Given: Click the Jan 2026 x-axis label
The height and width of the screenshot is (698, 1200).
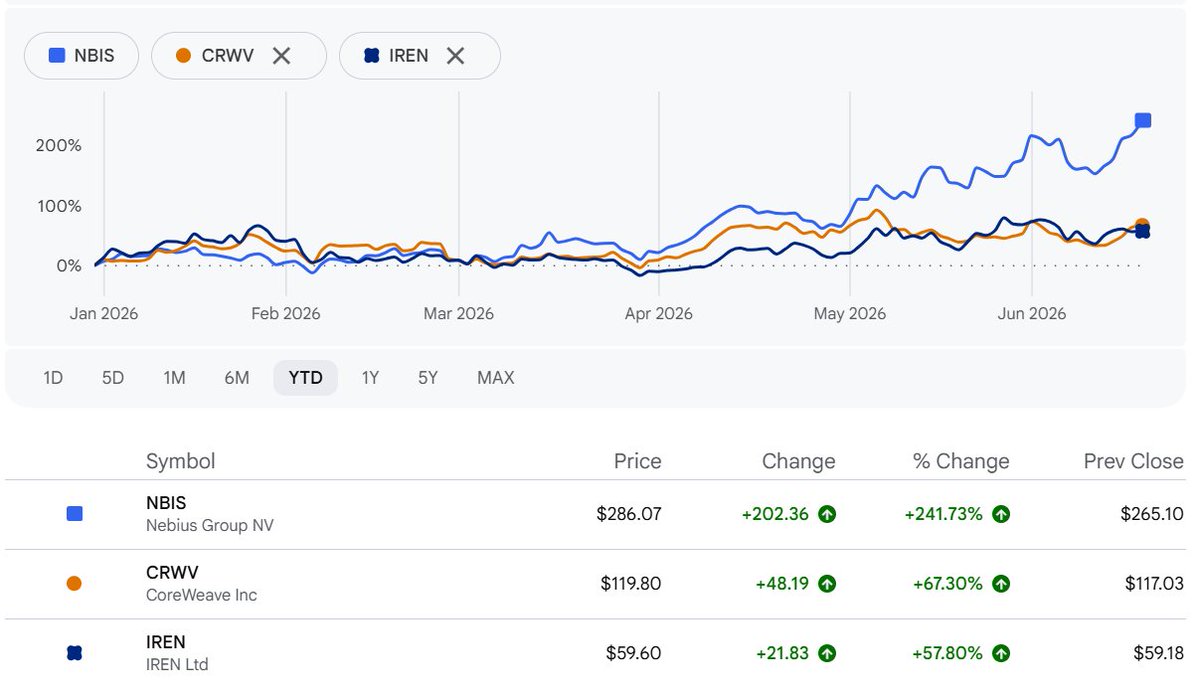Looking at the screenshot, I should point(104,314).
